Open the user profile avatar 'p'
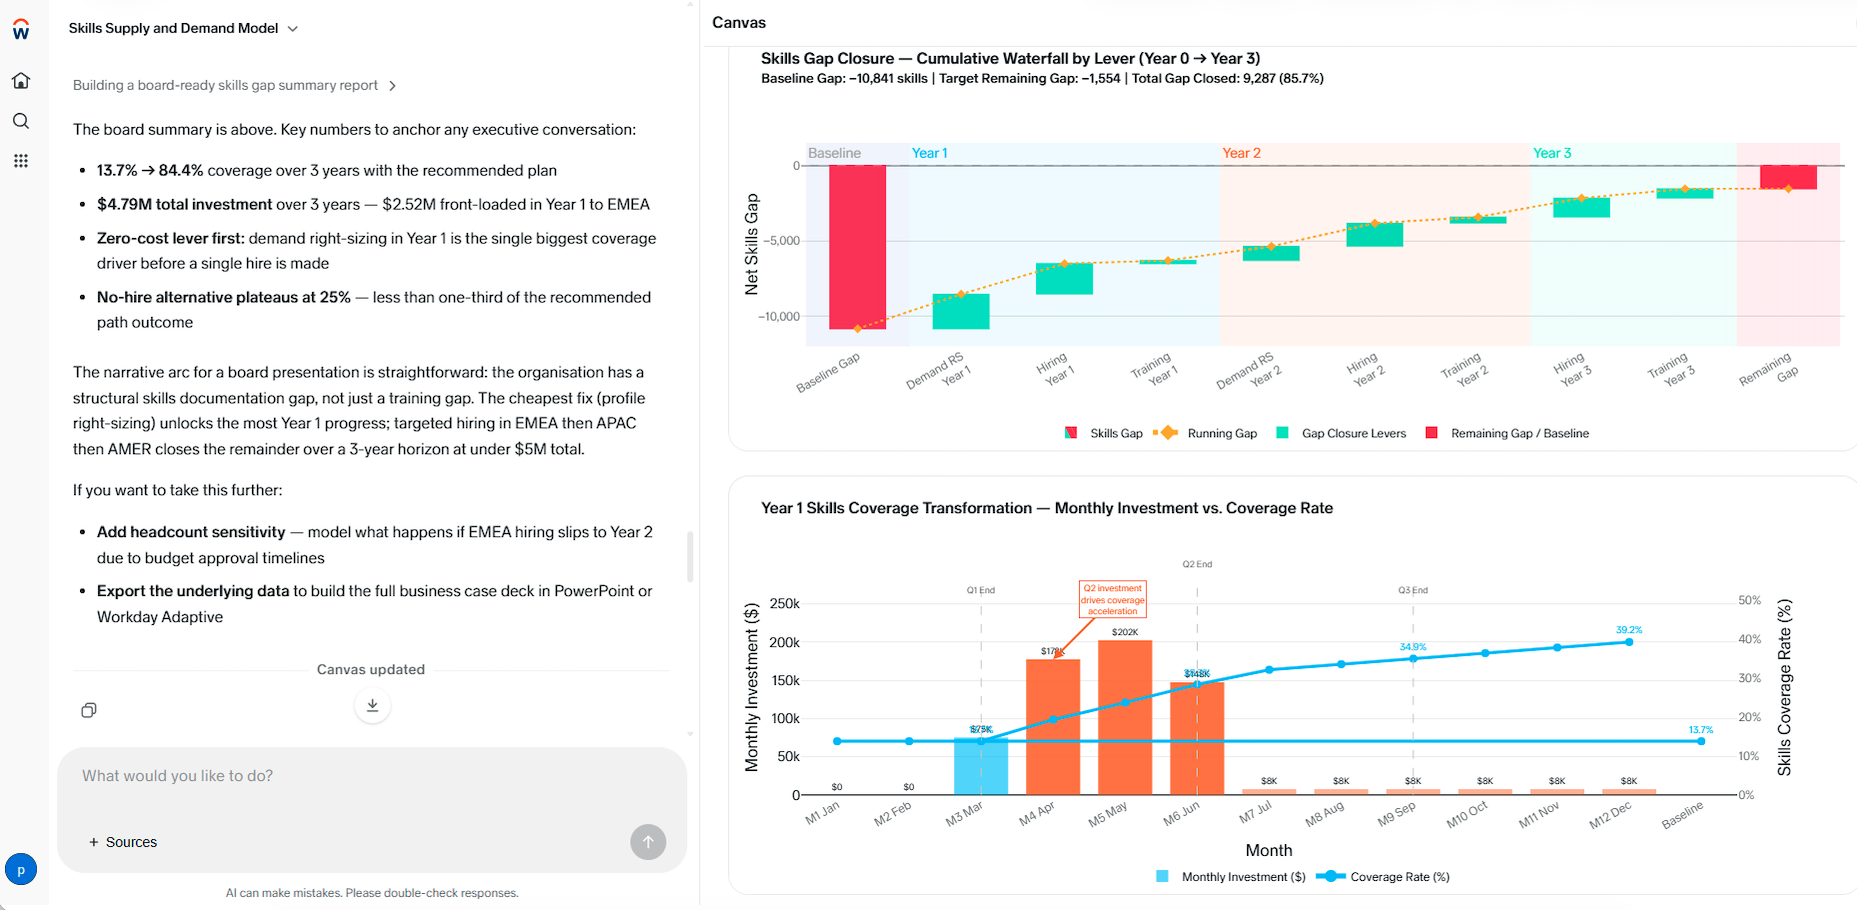Image resolution: width=1857 pixels, height=910 pixels. (x=21, y=870)
